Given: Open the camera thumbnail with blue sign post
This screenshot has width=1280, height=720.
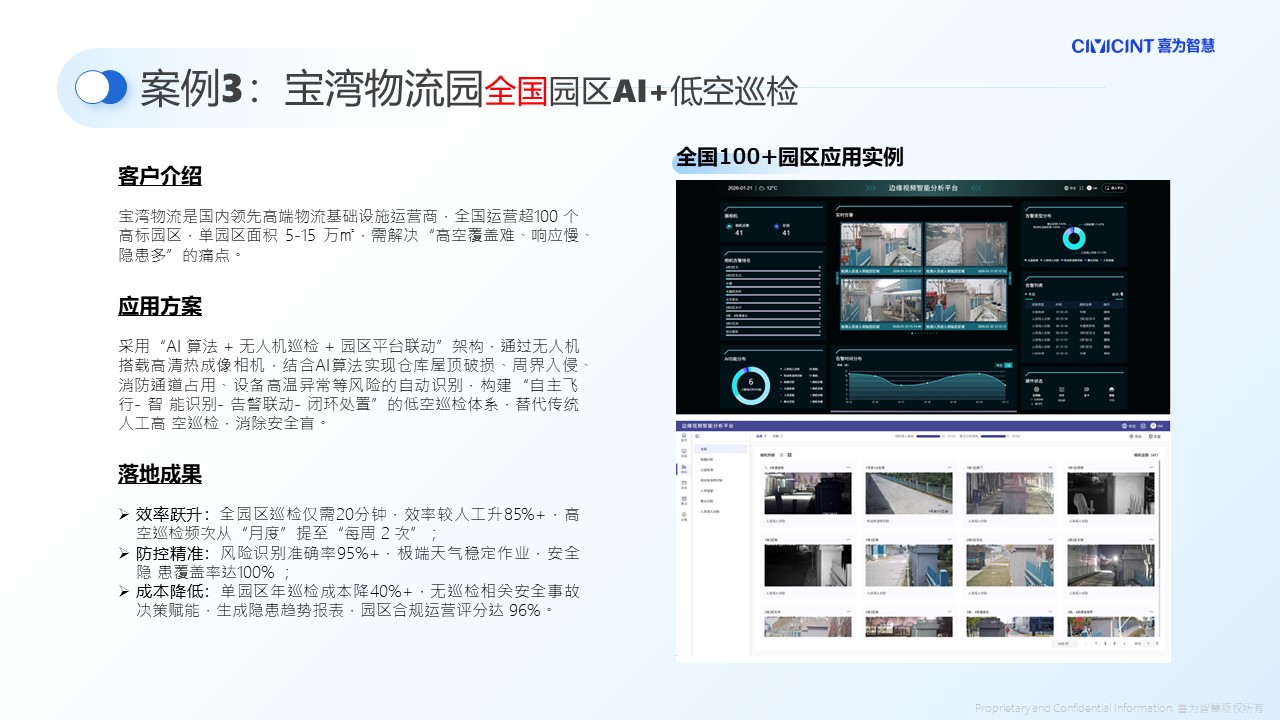Looking at the screenshot, I should [x=1010, y=493].
